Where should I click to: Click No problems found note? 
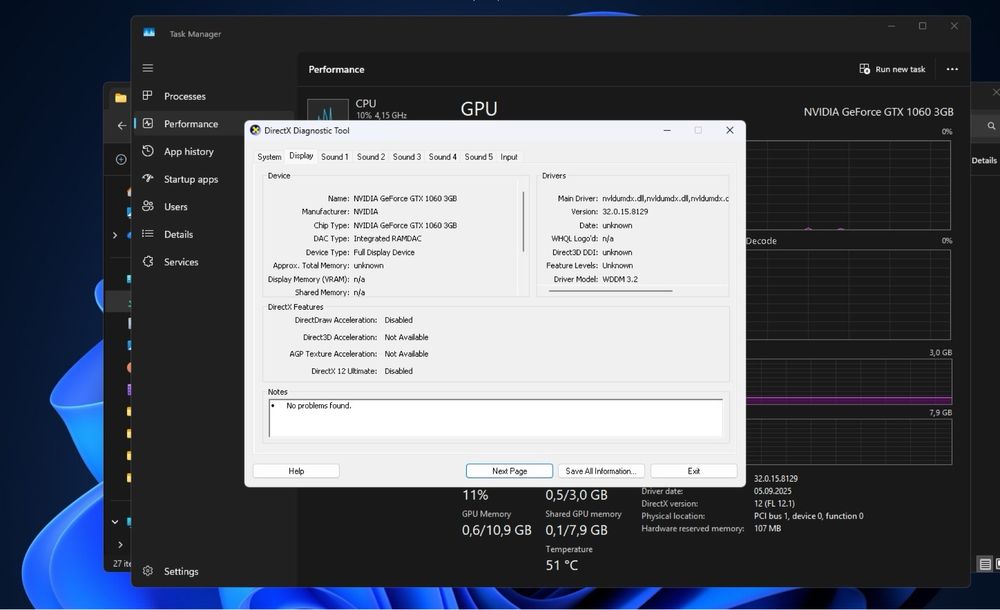319,406
